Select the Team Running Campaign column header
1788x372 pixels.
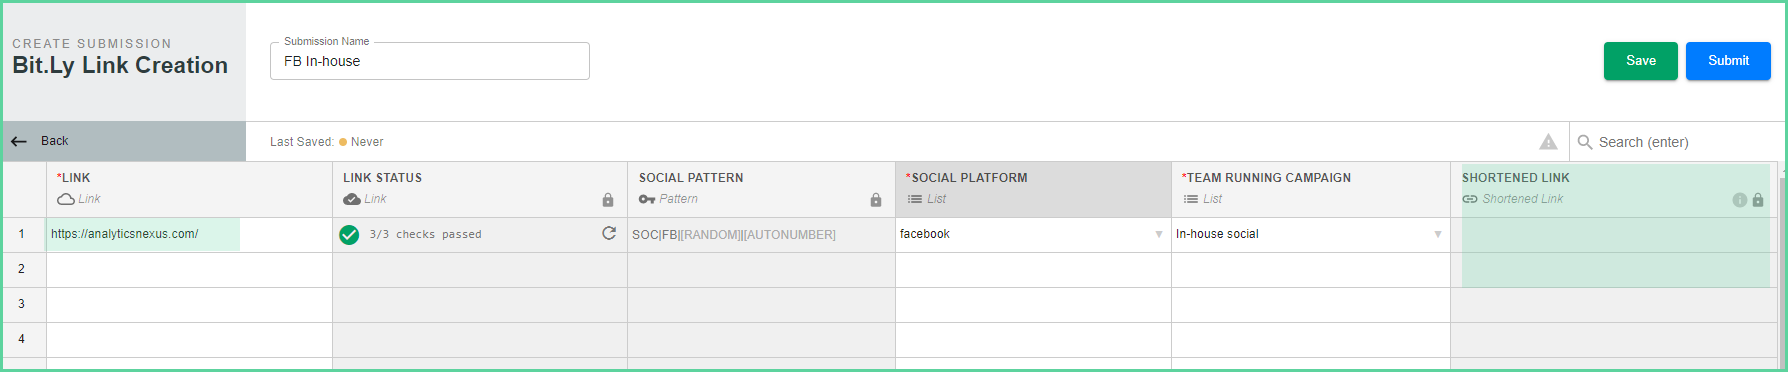(x=1311, y=189)
